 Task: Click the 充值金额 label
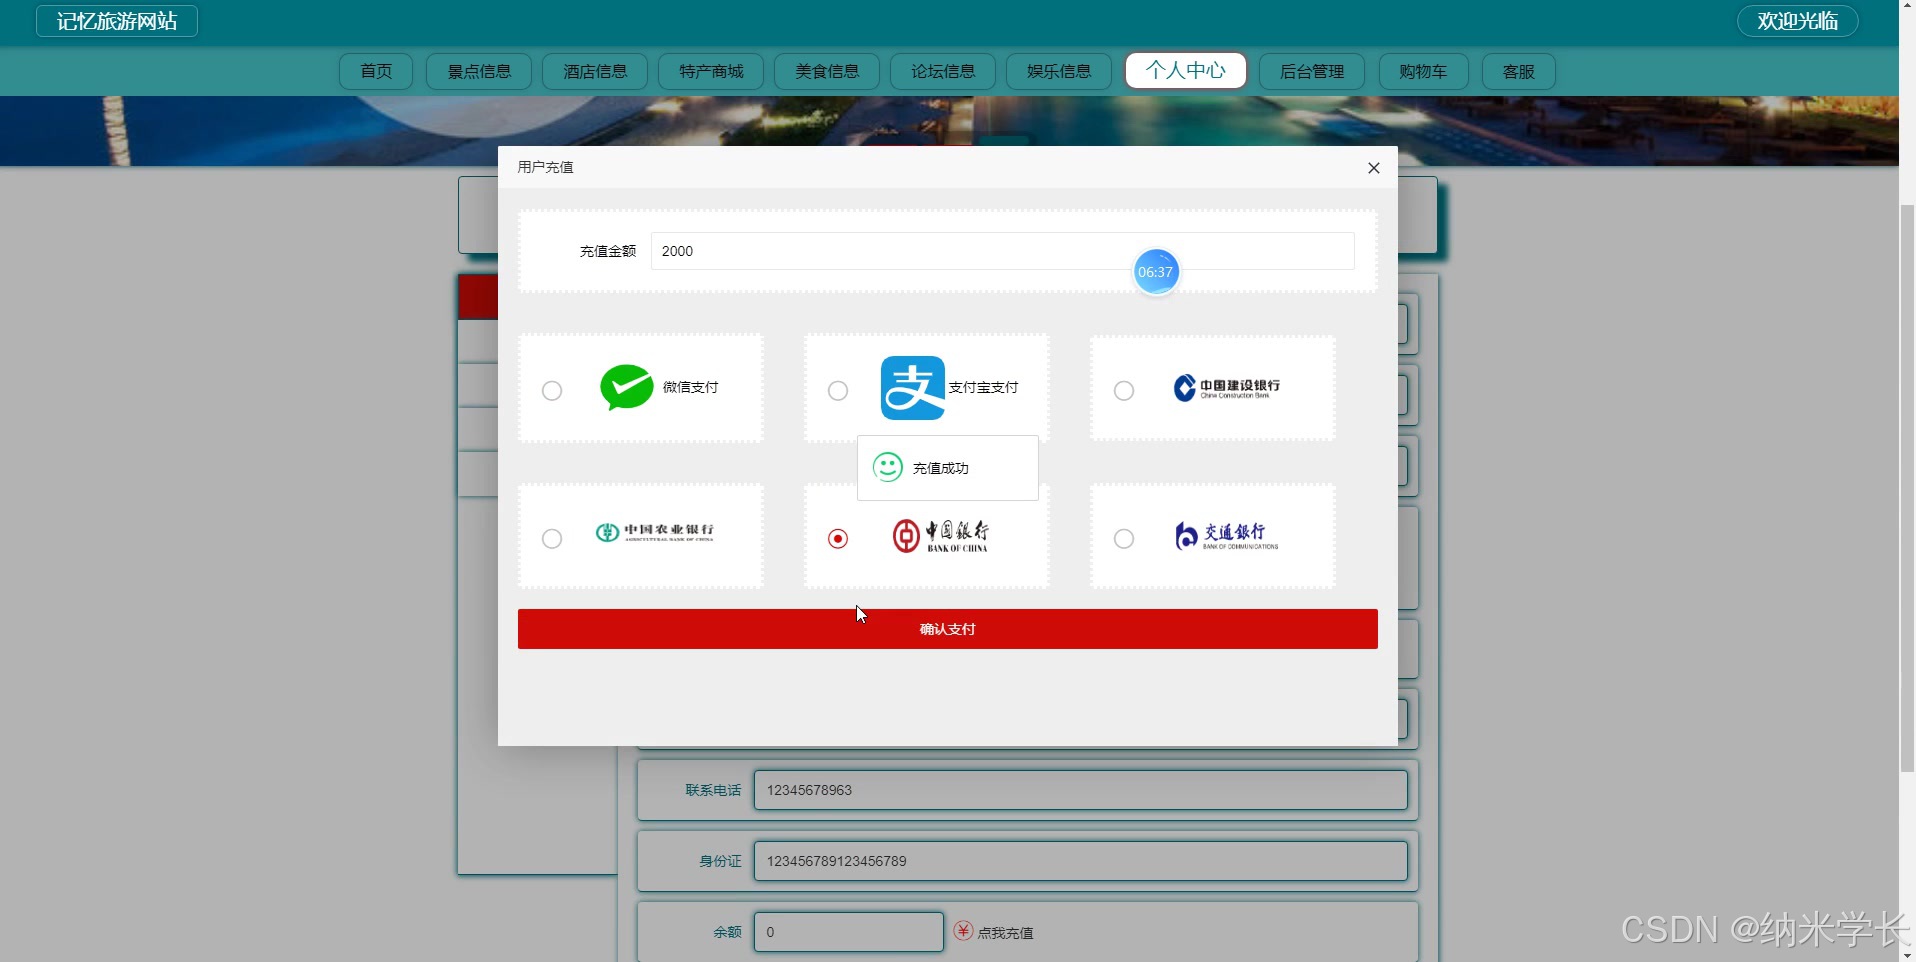pyautogui.click(x=608, y=251)
